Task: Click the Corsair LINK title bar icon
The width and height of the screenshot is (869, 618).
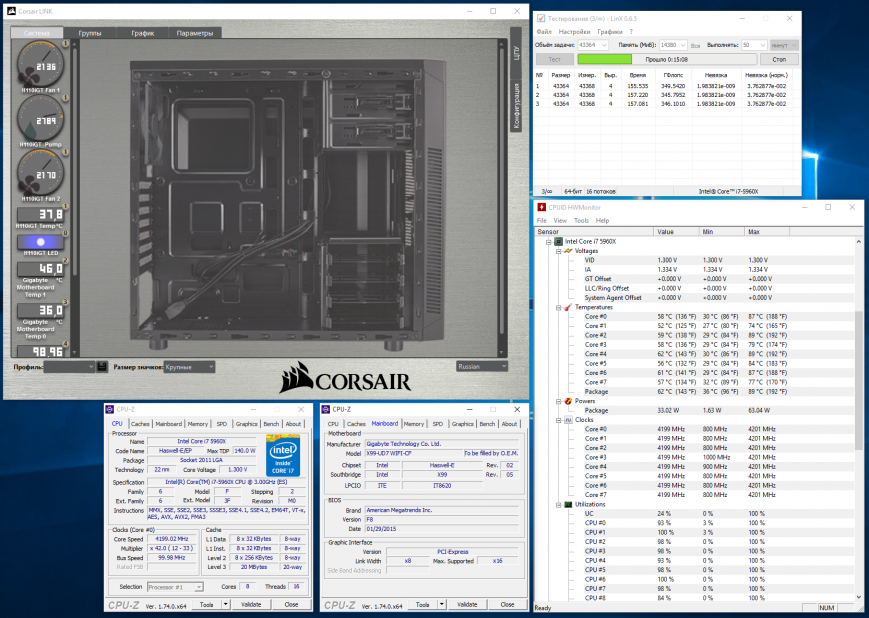Action: pyautogui.click(x=11, y=11)
